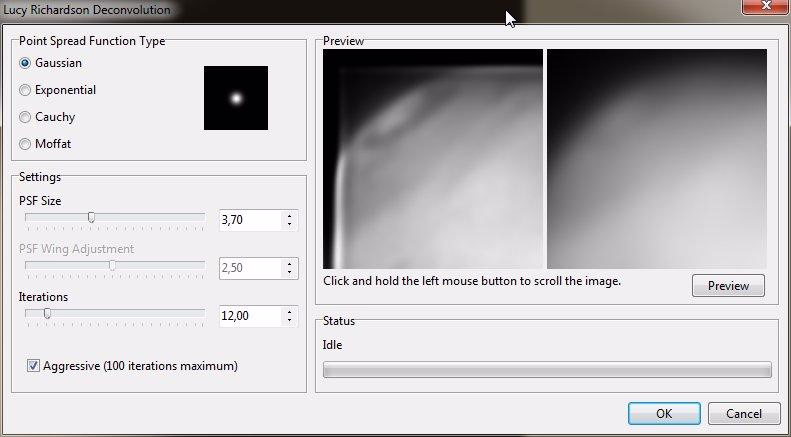This screenshot has width=791, height=437.
Task: Decrease PSF Size with down arrow
Action: point(290,224)
